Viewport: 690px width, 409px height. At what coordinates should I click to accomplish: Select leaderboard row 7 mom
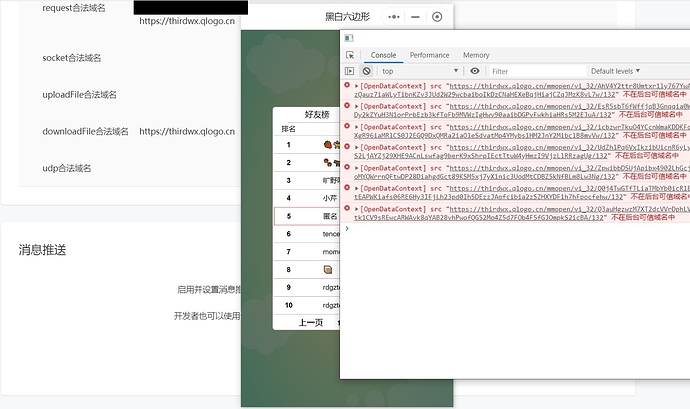pyautogui.click(x=307, y=252)
